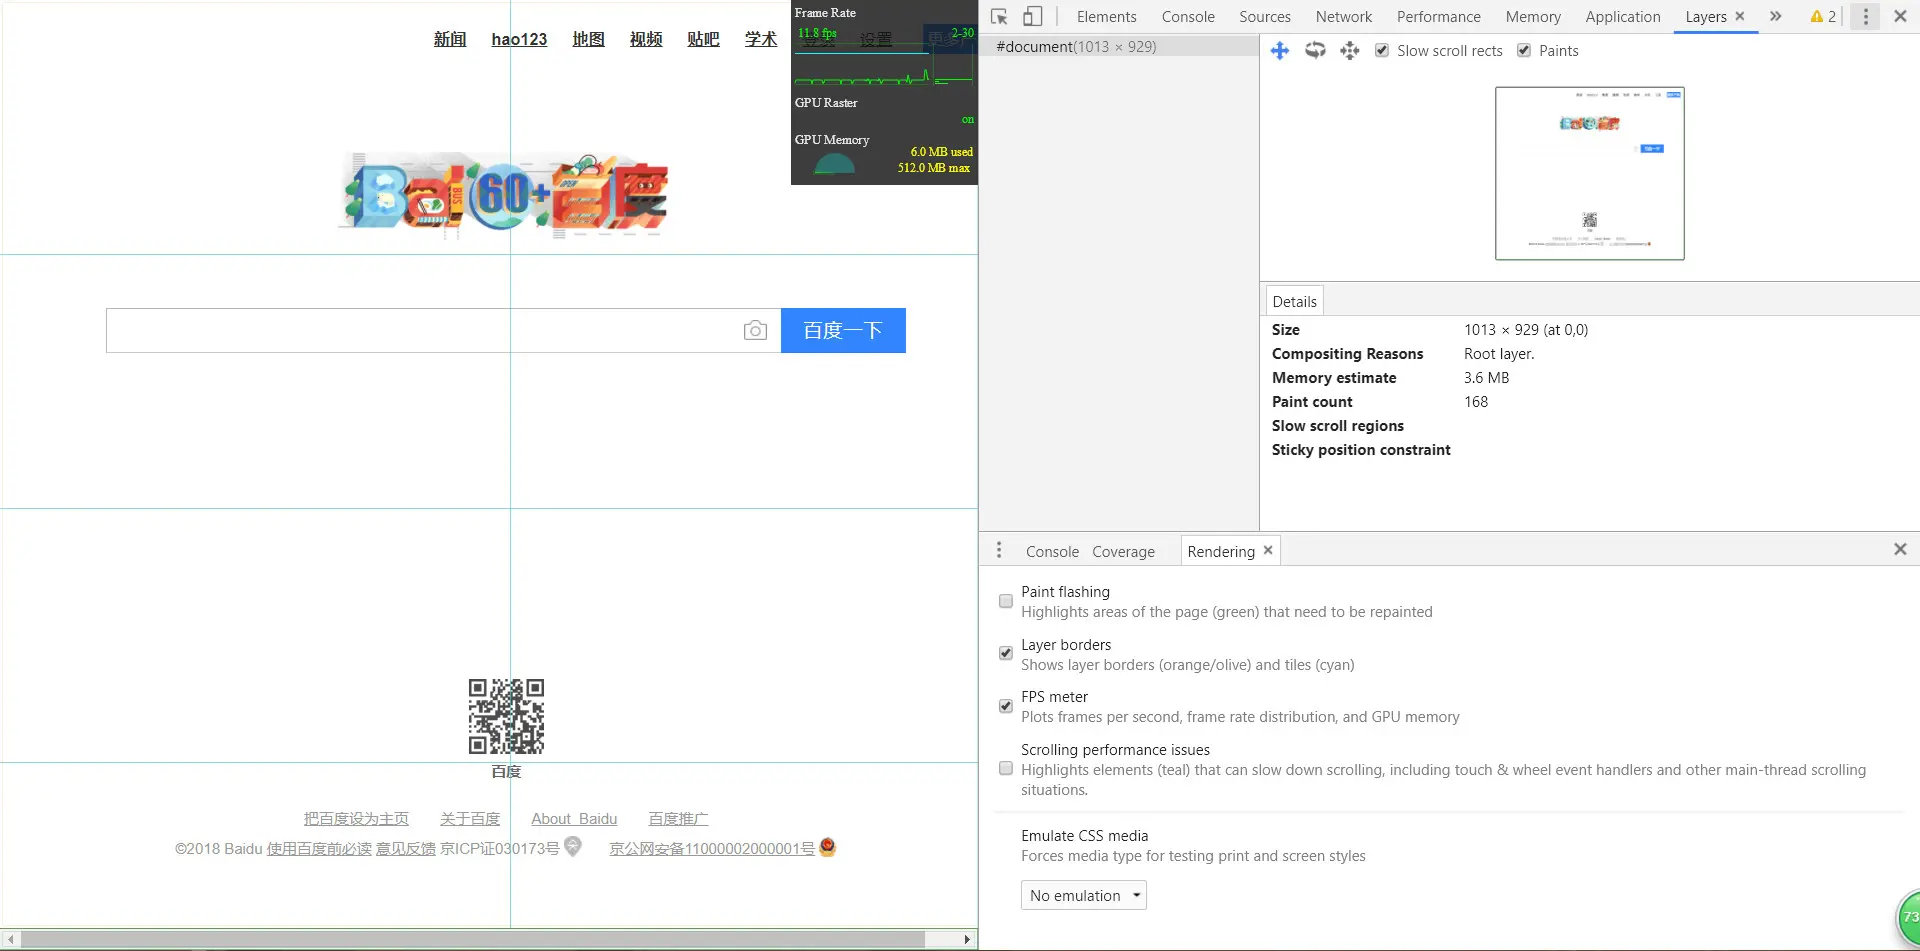Click the scrollbar left arrow
The height and width of the screenshot is (951, 1920).
(10, 940)
